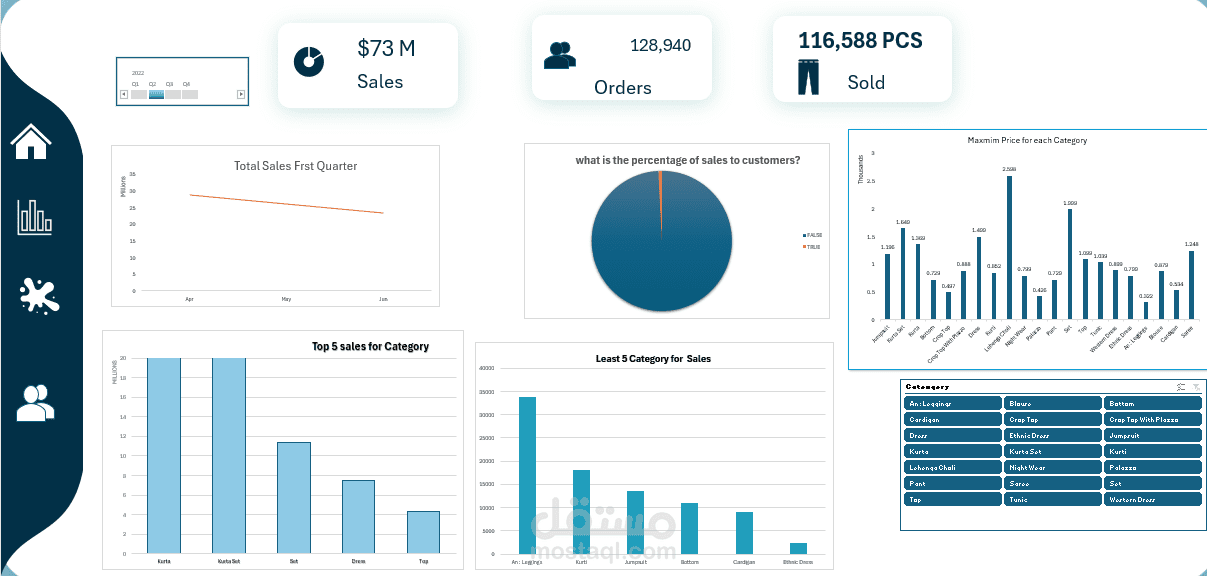Click the Set 1.999 bar in Maxmim Price chart

pyautogui.click(x=1070, y=264)
